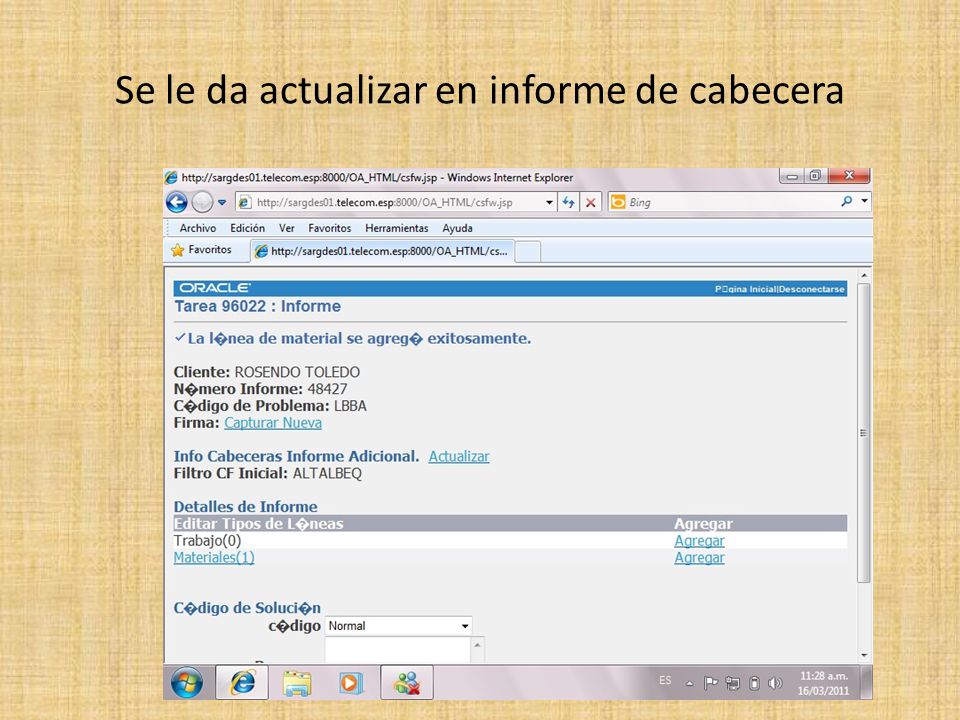The image size is (960, 720).
Task: Click the Internet Explorer taskbar icon
Action: (242, 682)
